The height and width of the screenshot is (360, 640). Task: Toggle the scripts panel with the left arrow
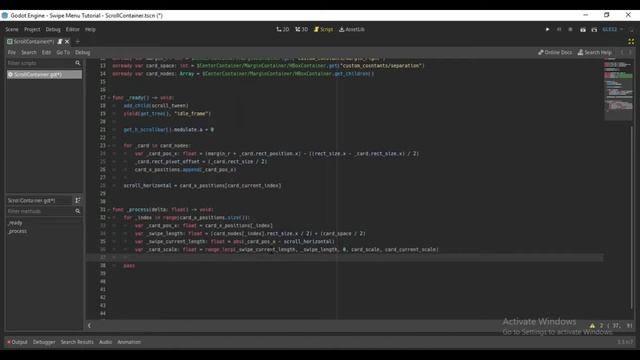coord(89,325)
